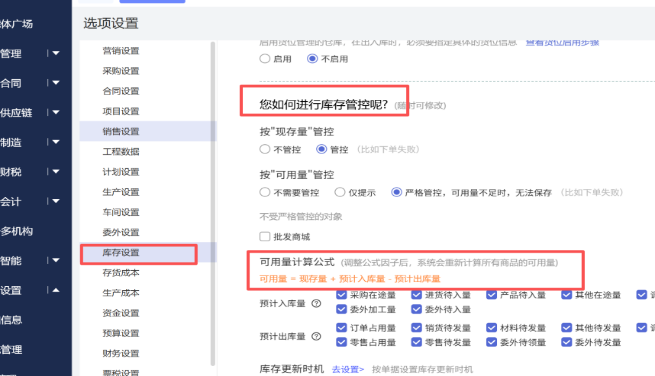Image resolution: width=655 pixels, height=376 pixels.
Task: Open 信息 in the sidebar
Action: (x=11, y=320)
